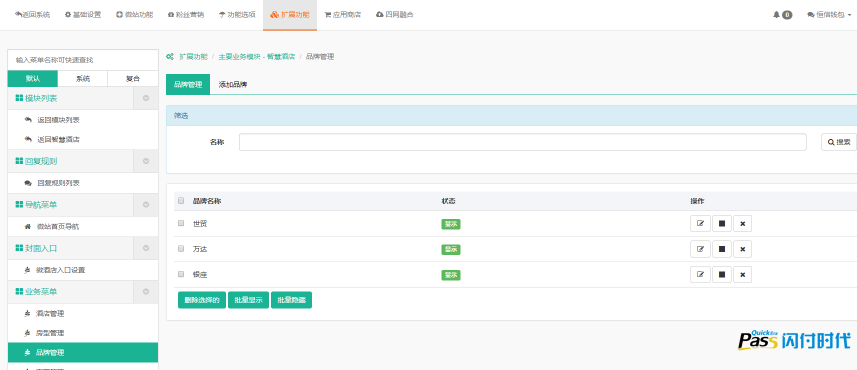Image resolution: width=857 pixels, height=370 pixels.
Task: Click the 删除选择的 button
Action: pos(202,300)
